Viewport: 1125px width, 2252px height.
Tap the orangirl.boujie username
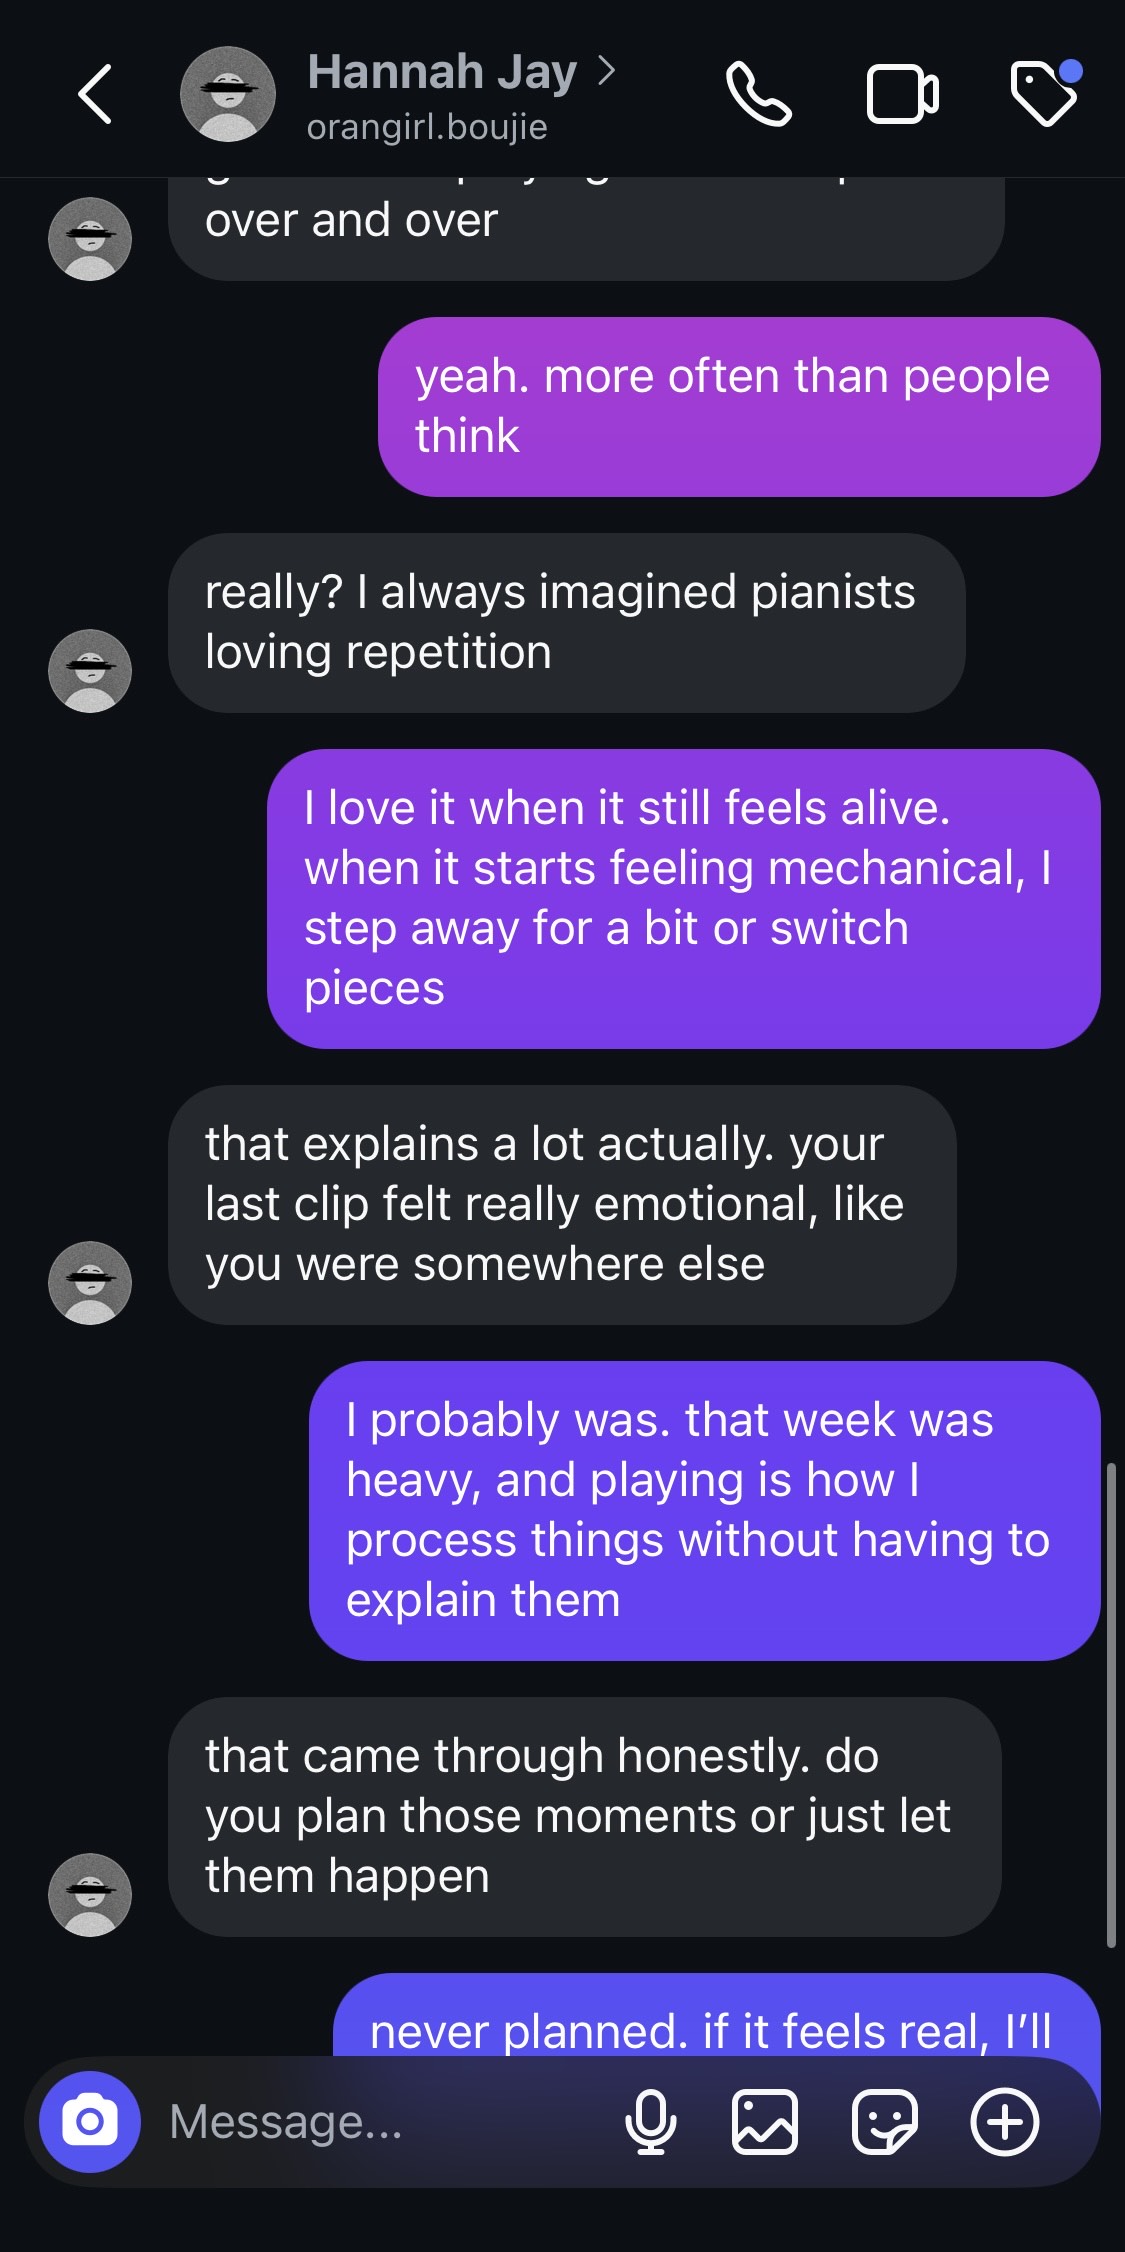tap(426, 126)
